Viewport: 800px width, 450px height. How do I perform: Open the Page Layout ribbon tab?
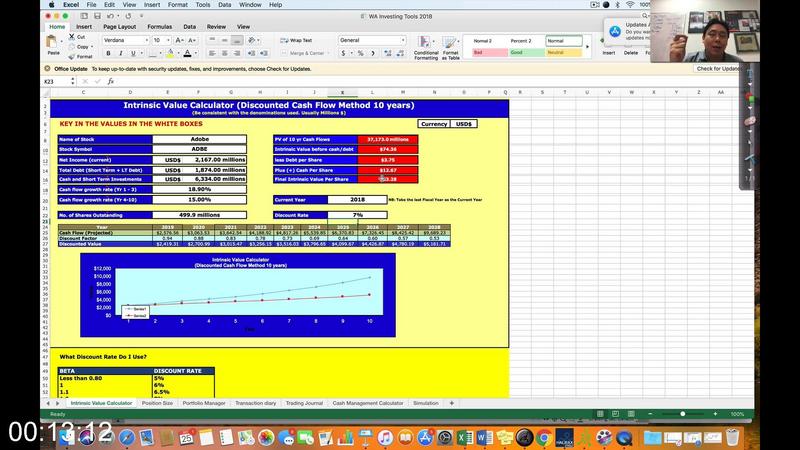tap(119, 27)
